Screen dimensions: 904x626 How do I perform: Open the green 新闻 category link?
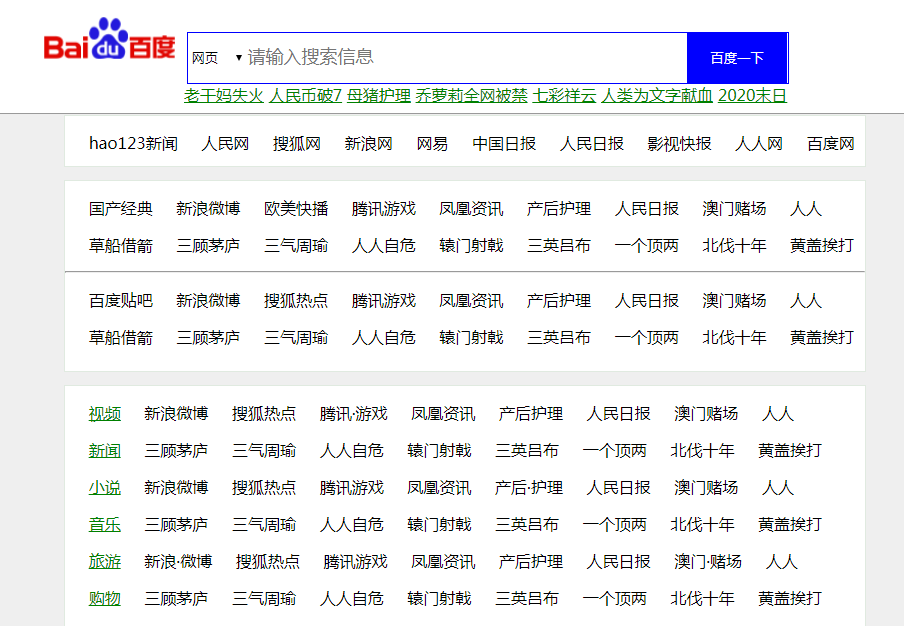click(x=104, y=451)
